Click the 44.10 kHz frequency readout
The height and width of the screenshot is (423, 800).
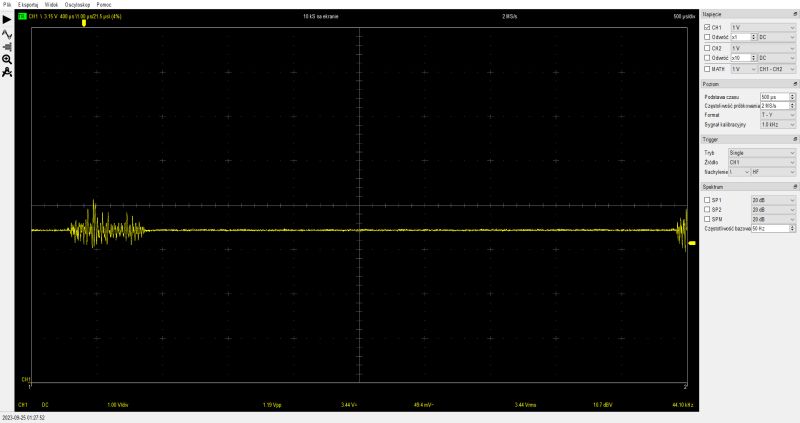pyautogui.click(x=682, y=405)
